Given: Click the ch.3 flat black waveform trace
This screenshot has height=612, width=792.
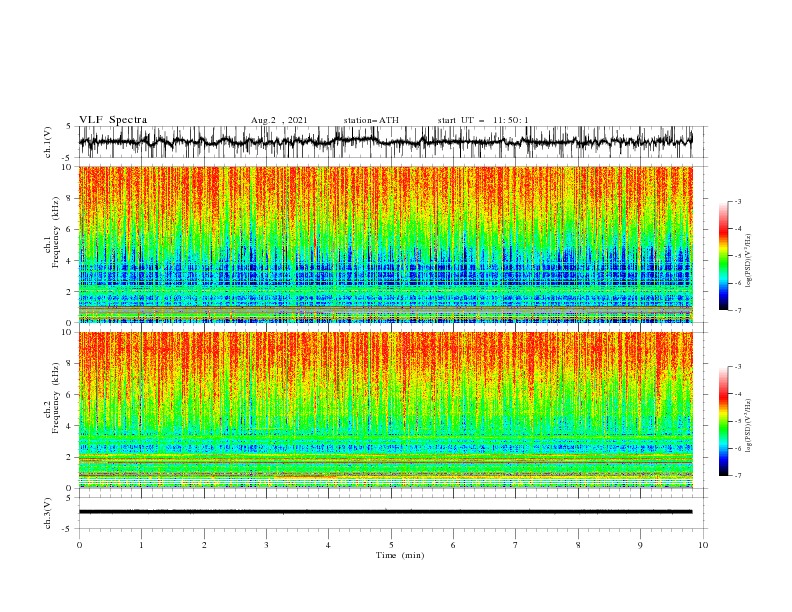Looking at the screenshot, I should pos(385,512).
